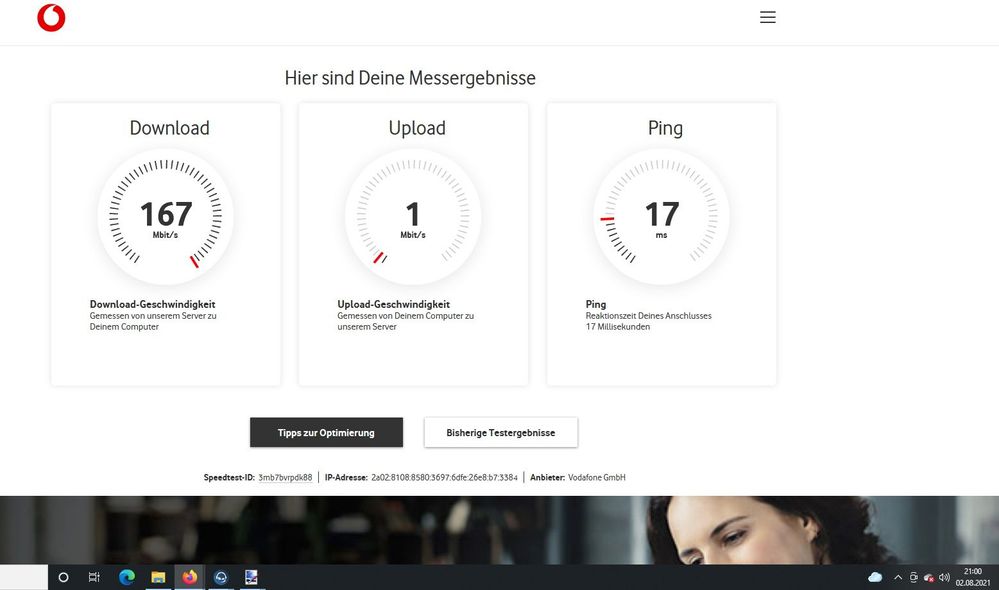Click the Tipps zur Optimierung button
999x590 pixels.
pyautogui.click(x=326, y=433)
